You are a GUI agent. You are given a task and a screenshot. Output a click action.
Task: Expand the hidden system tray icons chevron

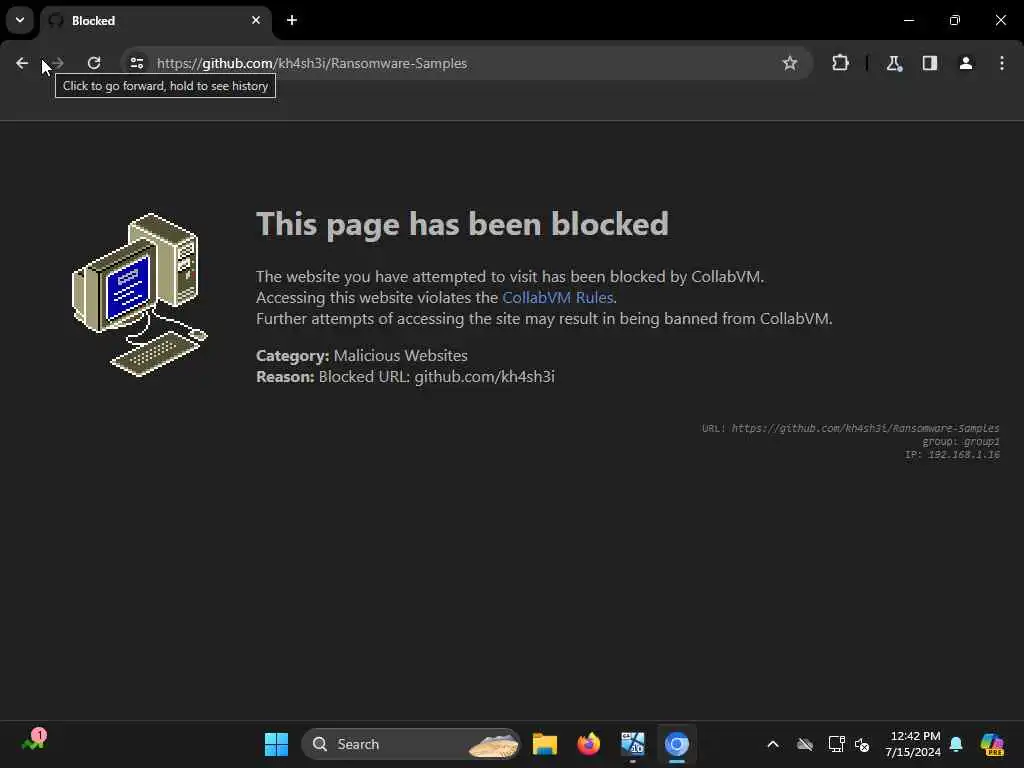click(773, 744)
